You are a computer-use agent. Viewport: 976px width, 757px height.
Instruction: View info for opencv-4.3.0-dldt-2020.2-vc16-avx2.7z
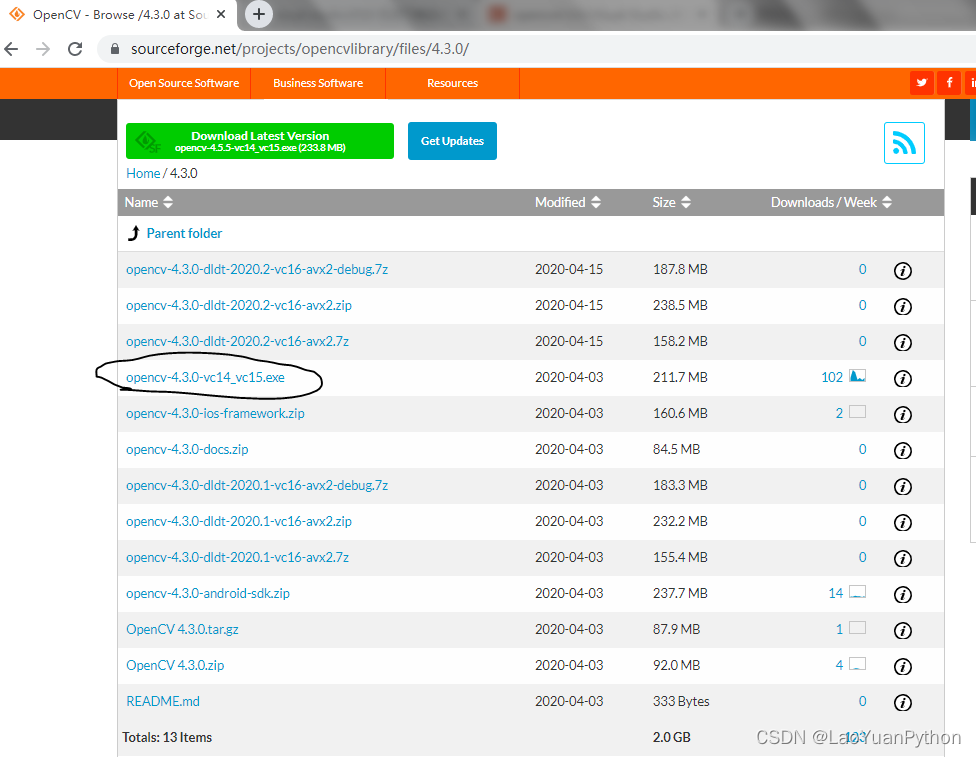click(x=903, y=343)
